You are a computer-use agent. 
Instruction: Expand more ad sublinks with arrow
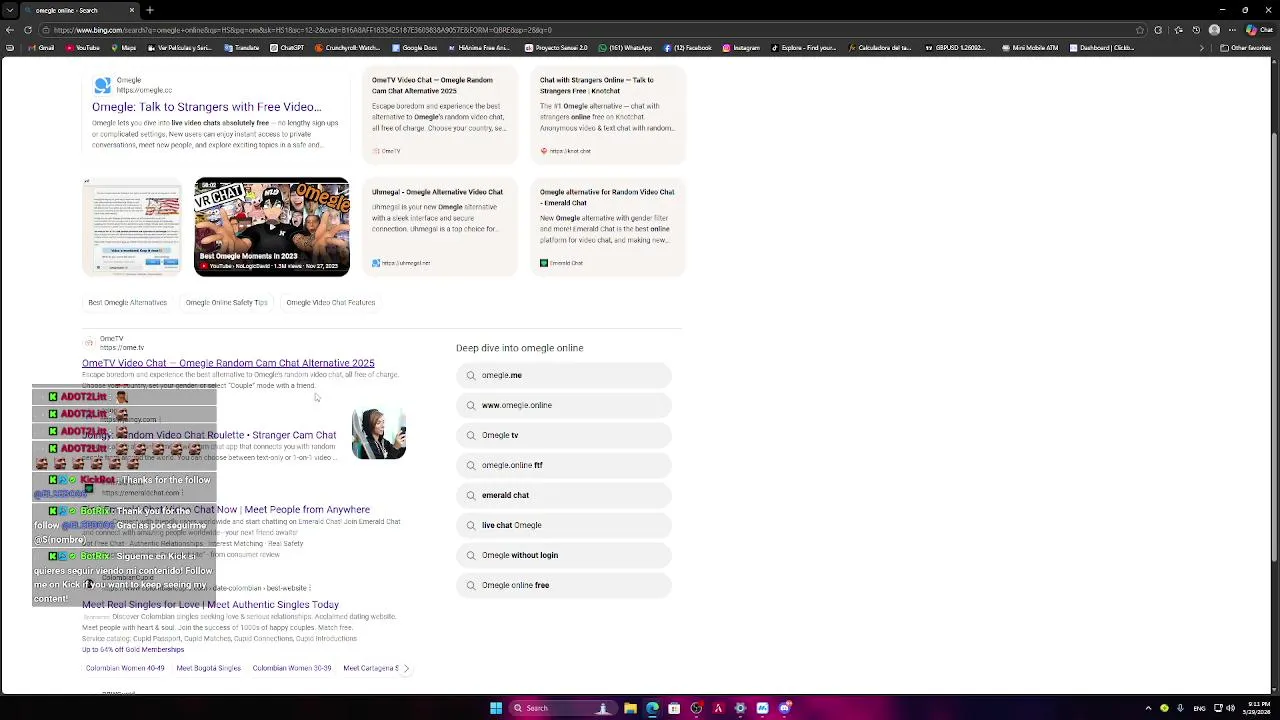(405, 668)
